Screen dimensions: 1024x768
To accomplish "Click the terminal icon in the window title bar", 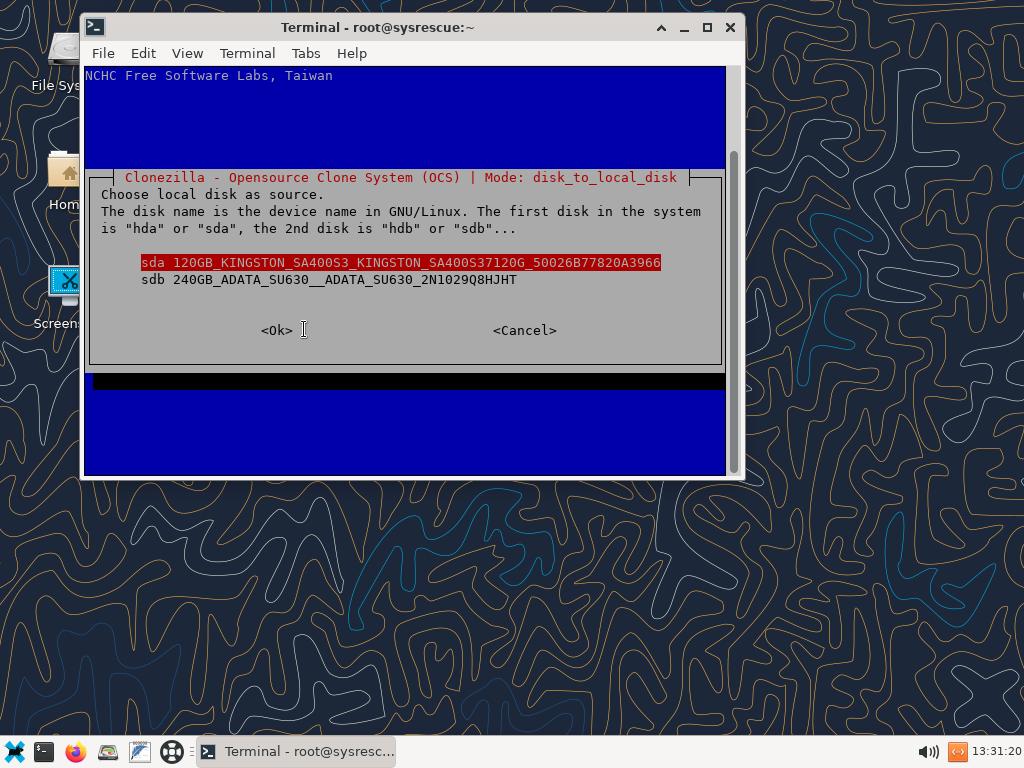I will coord(93,27).
